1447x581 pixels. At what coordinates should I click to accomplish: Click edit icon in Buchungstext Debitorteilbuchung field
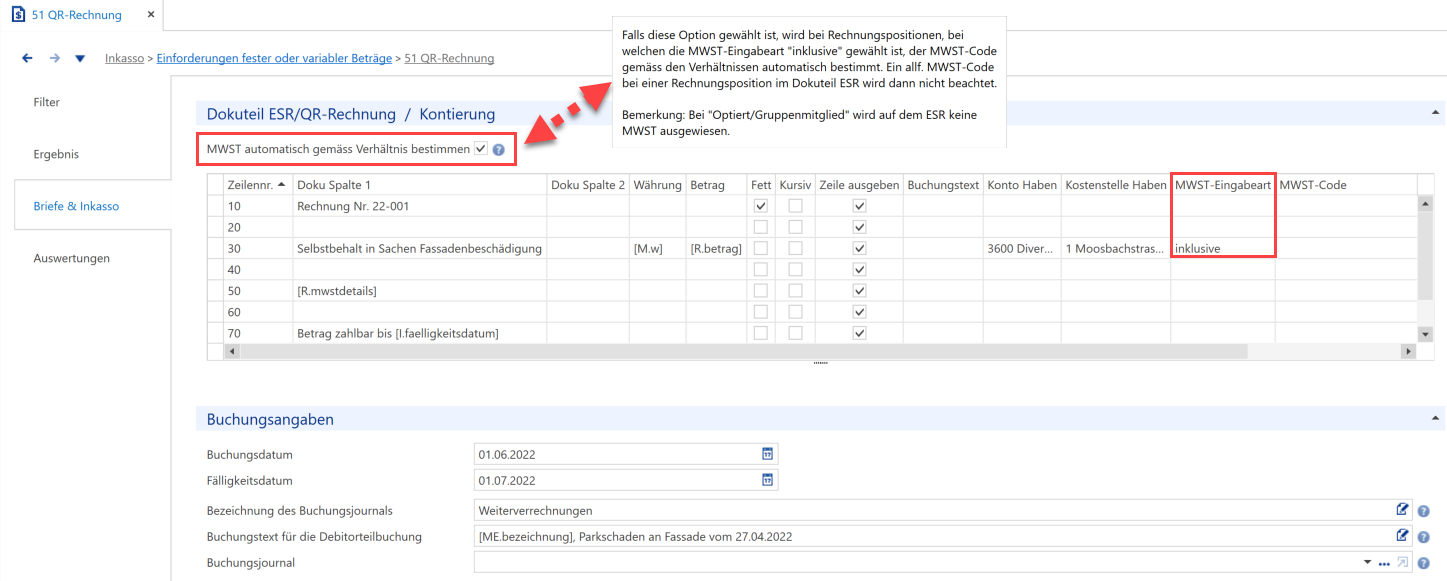[1403, 536]
